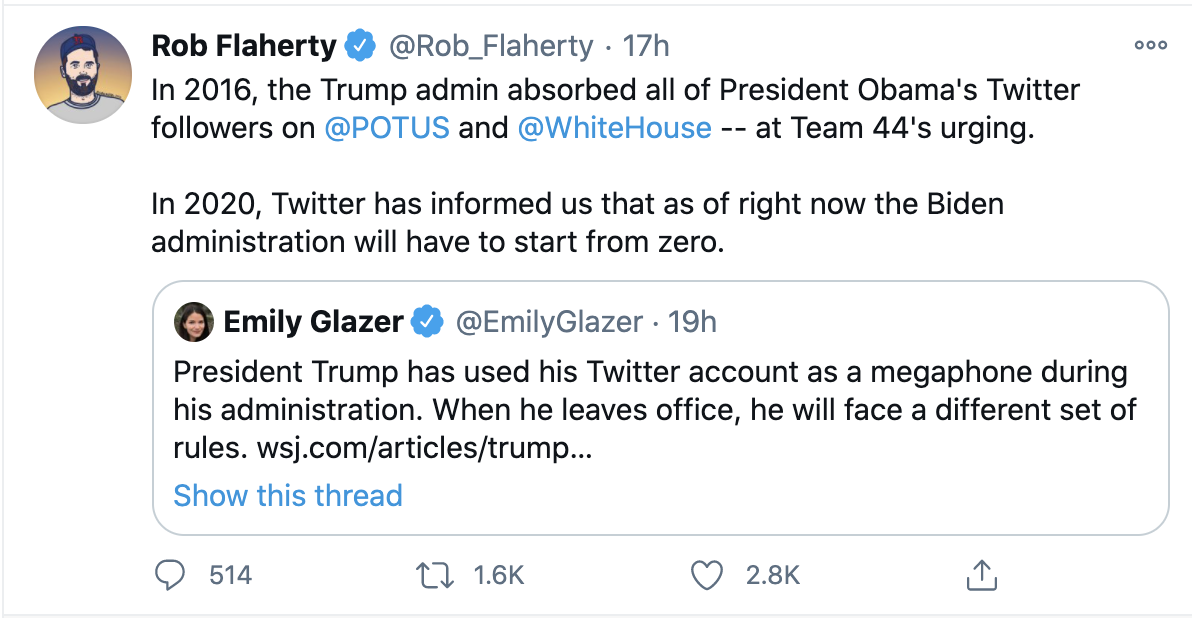Image resolution: width=1192 pixels, height=618 pixels.
Task: Open Rob Flaherty's profile avatar
Action: (83, 75)
